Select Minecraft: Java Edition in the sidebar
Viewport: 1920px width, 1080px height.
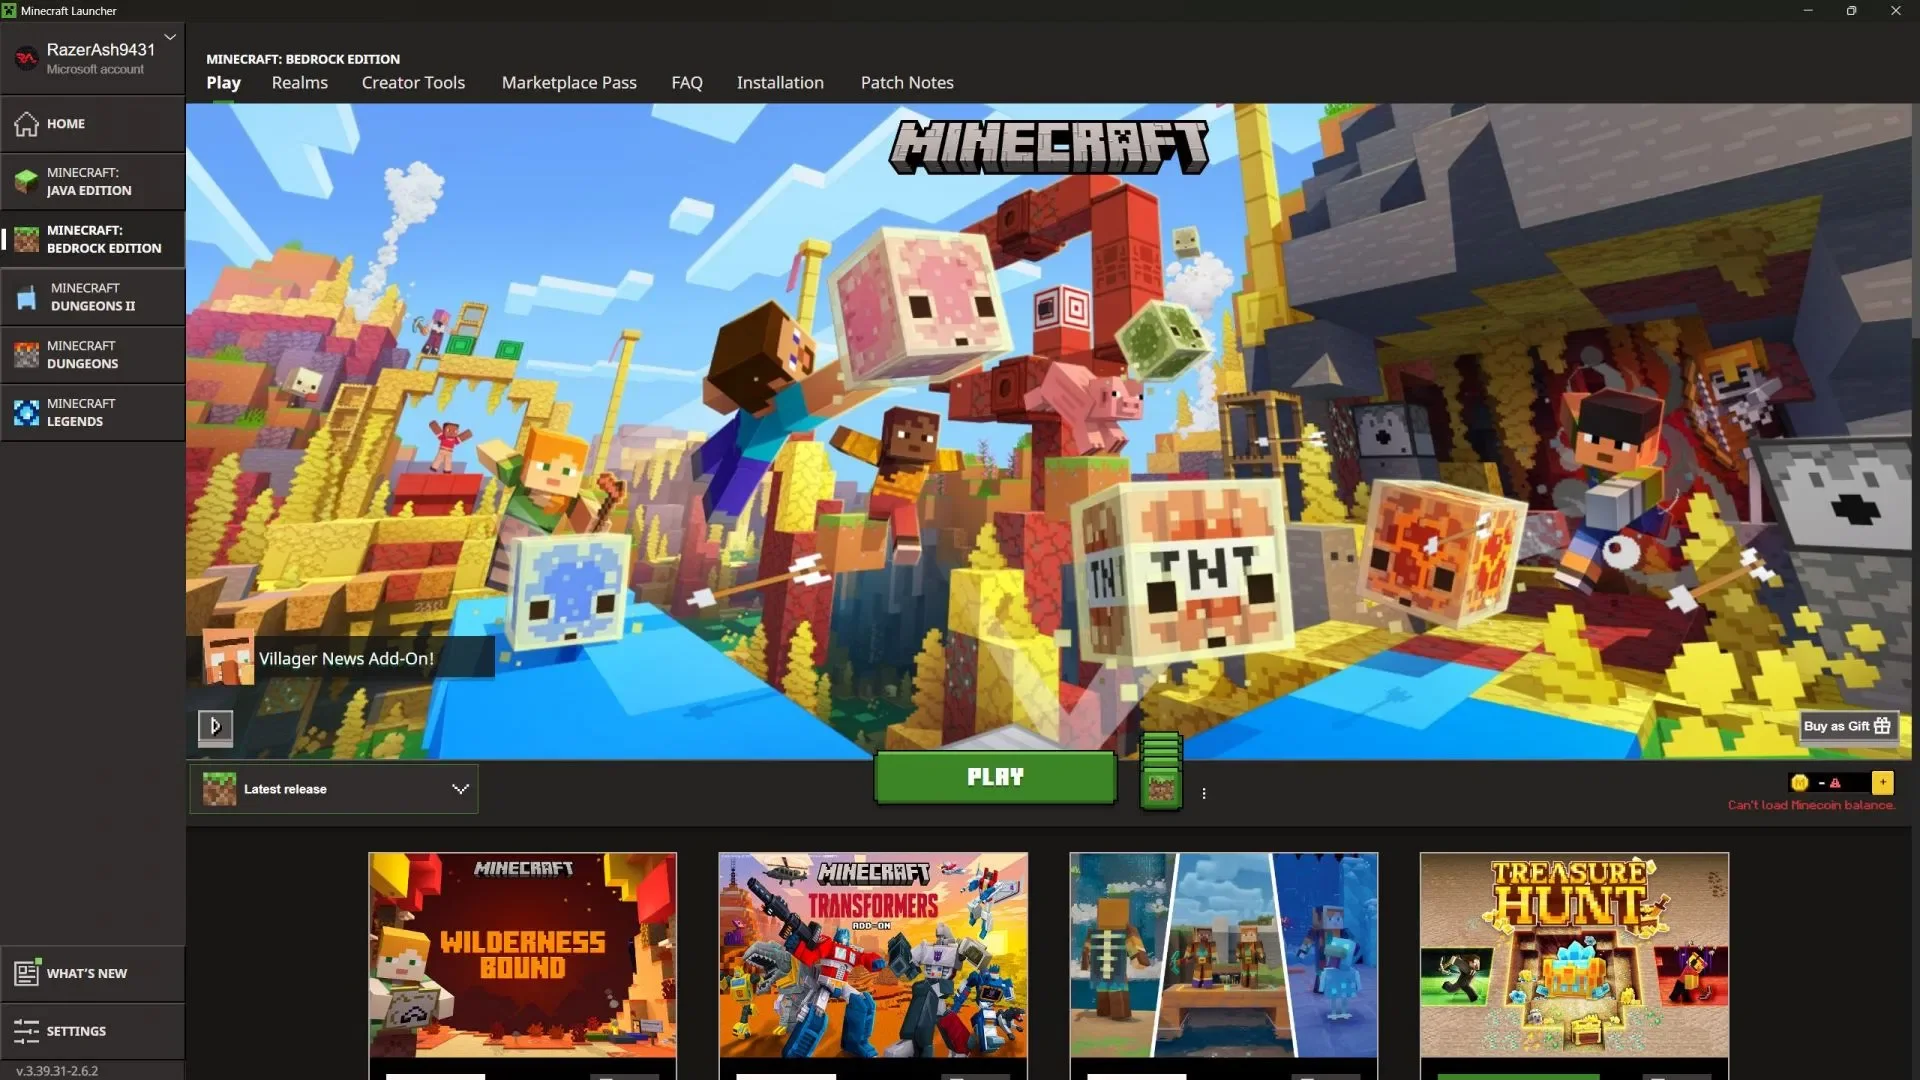[x=92, y=181]
